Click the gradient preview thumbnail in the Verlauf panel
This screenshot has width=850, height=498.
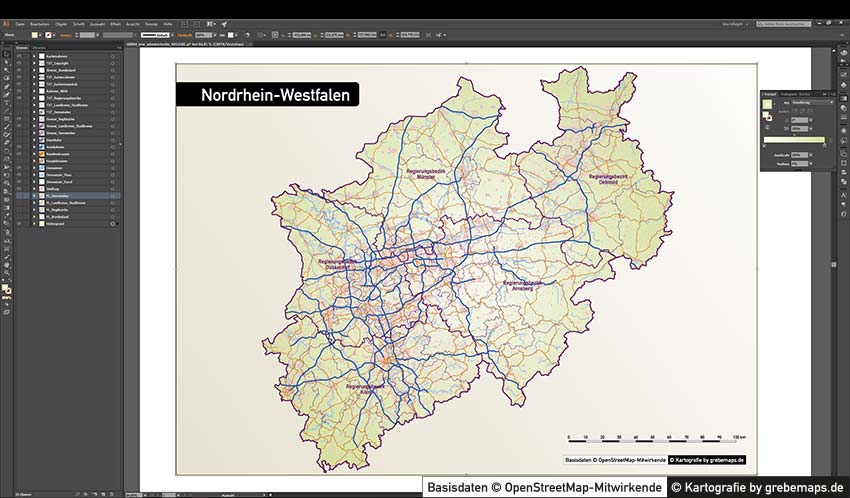tap(767, 103)
